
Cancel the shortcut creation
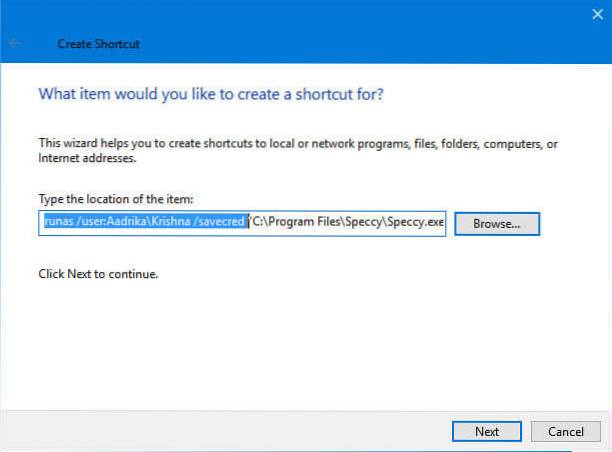[565, 431]
